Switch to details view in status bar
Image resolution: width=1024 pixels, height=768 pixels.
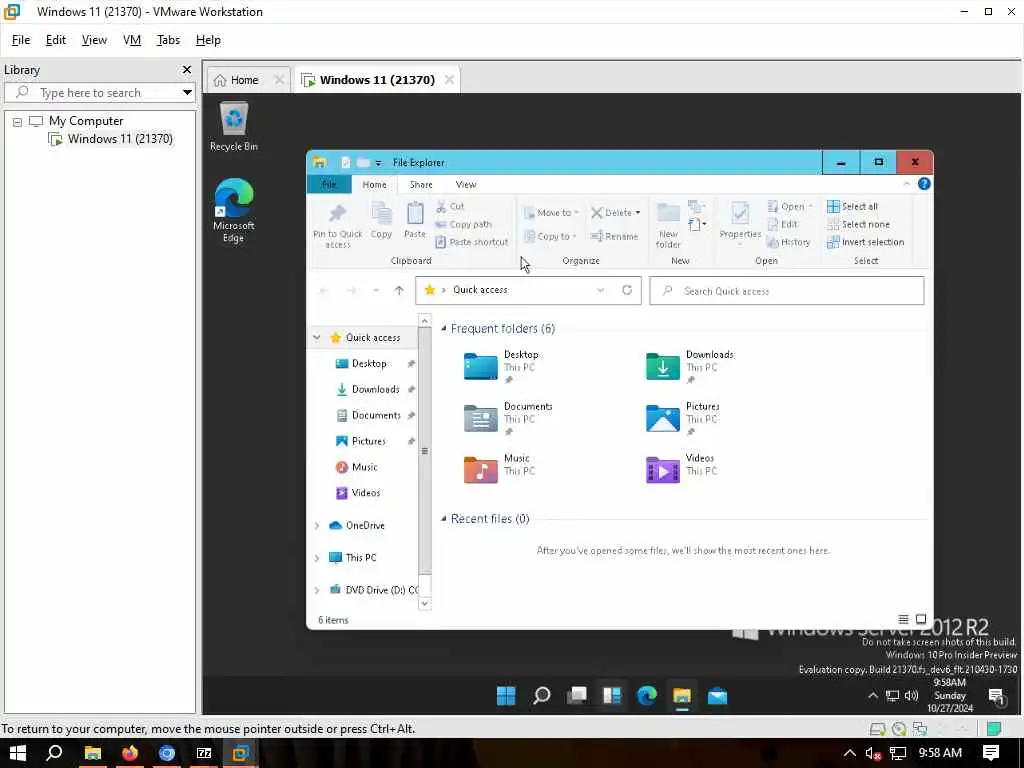pyautogui.click(x=903, y=619)
